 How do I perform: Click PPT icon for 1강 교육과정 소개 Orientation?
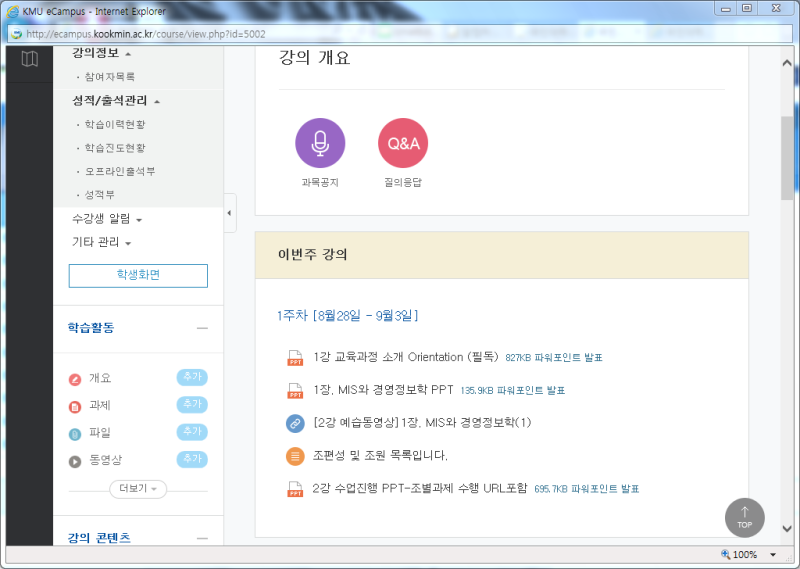point(295,358)
